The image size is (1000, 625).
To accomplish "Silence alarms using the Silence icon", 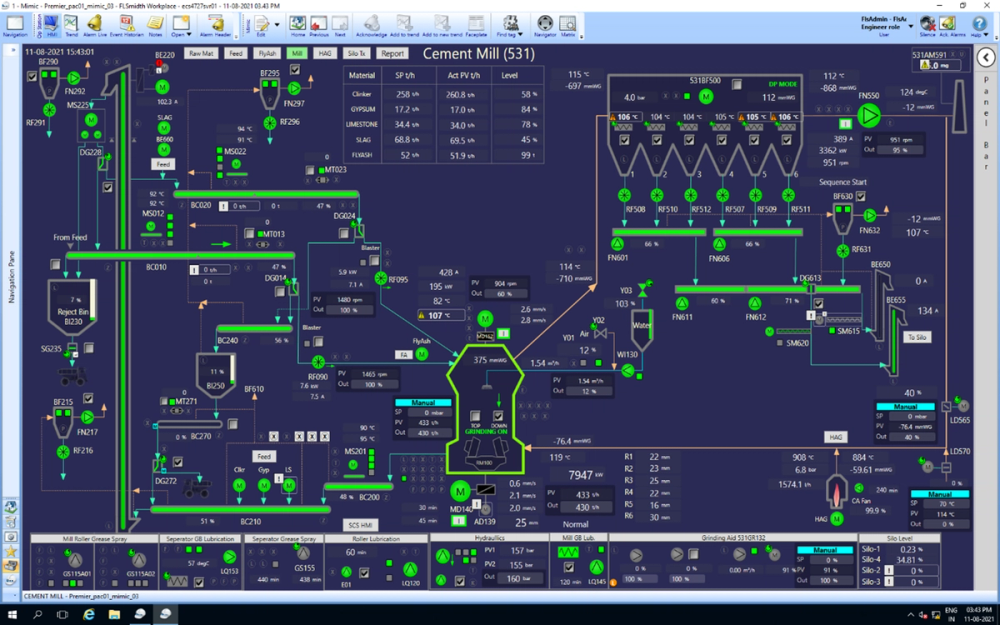I will (926, 22).
